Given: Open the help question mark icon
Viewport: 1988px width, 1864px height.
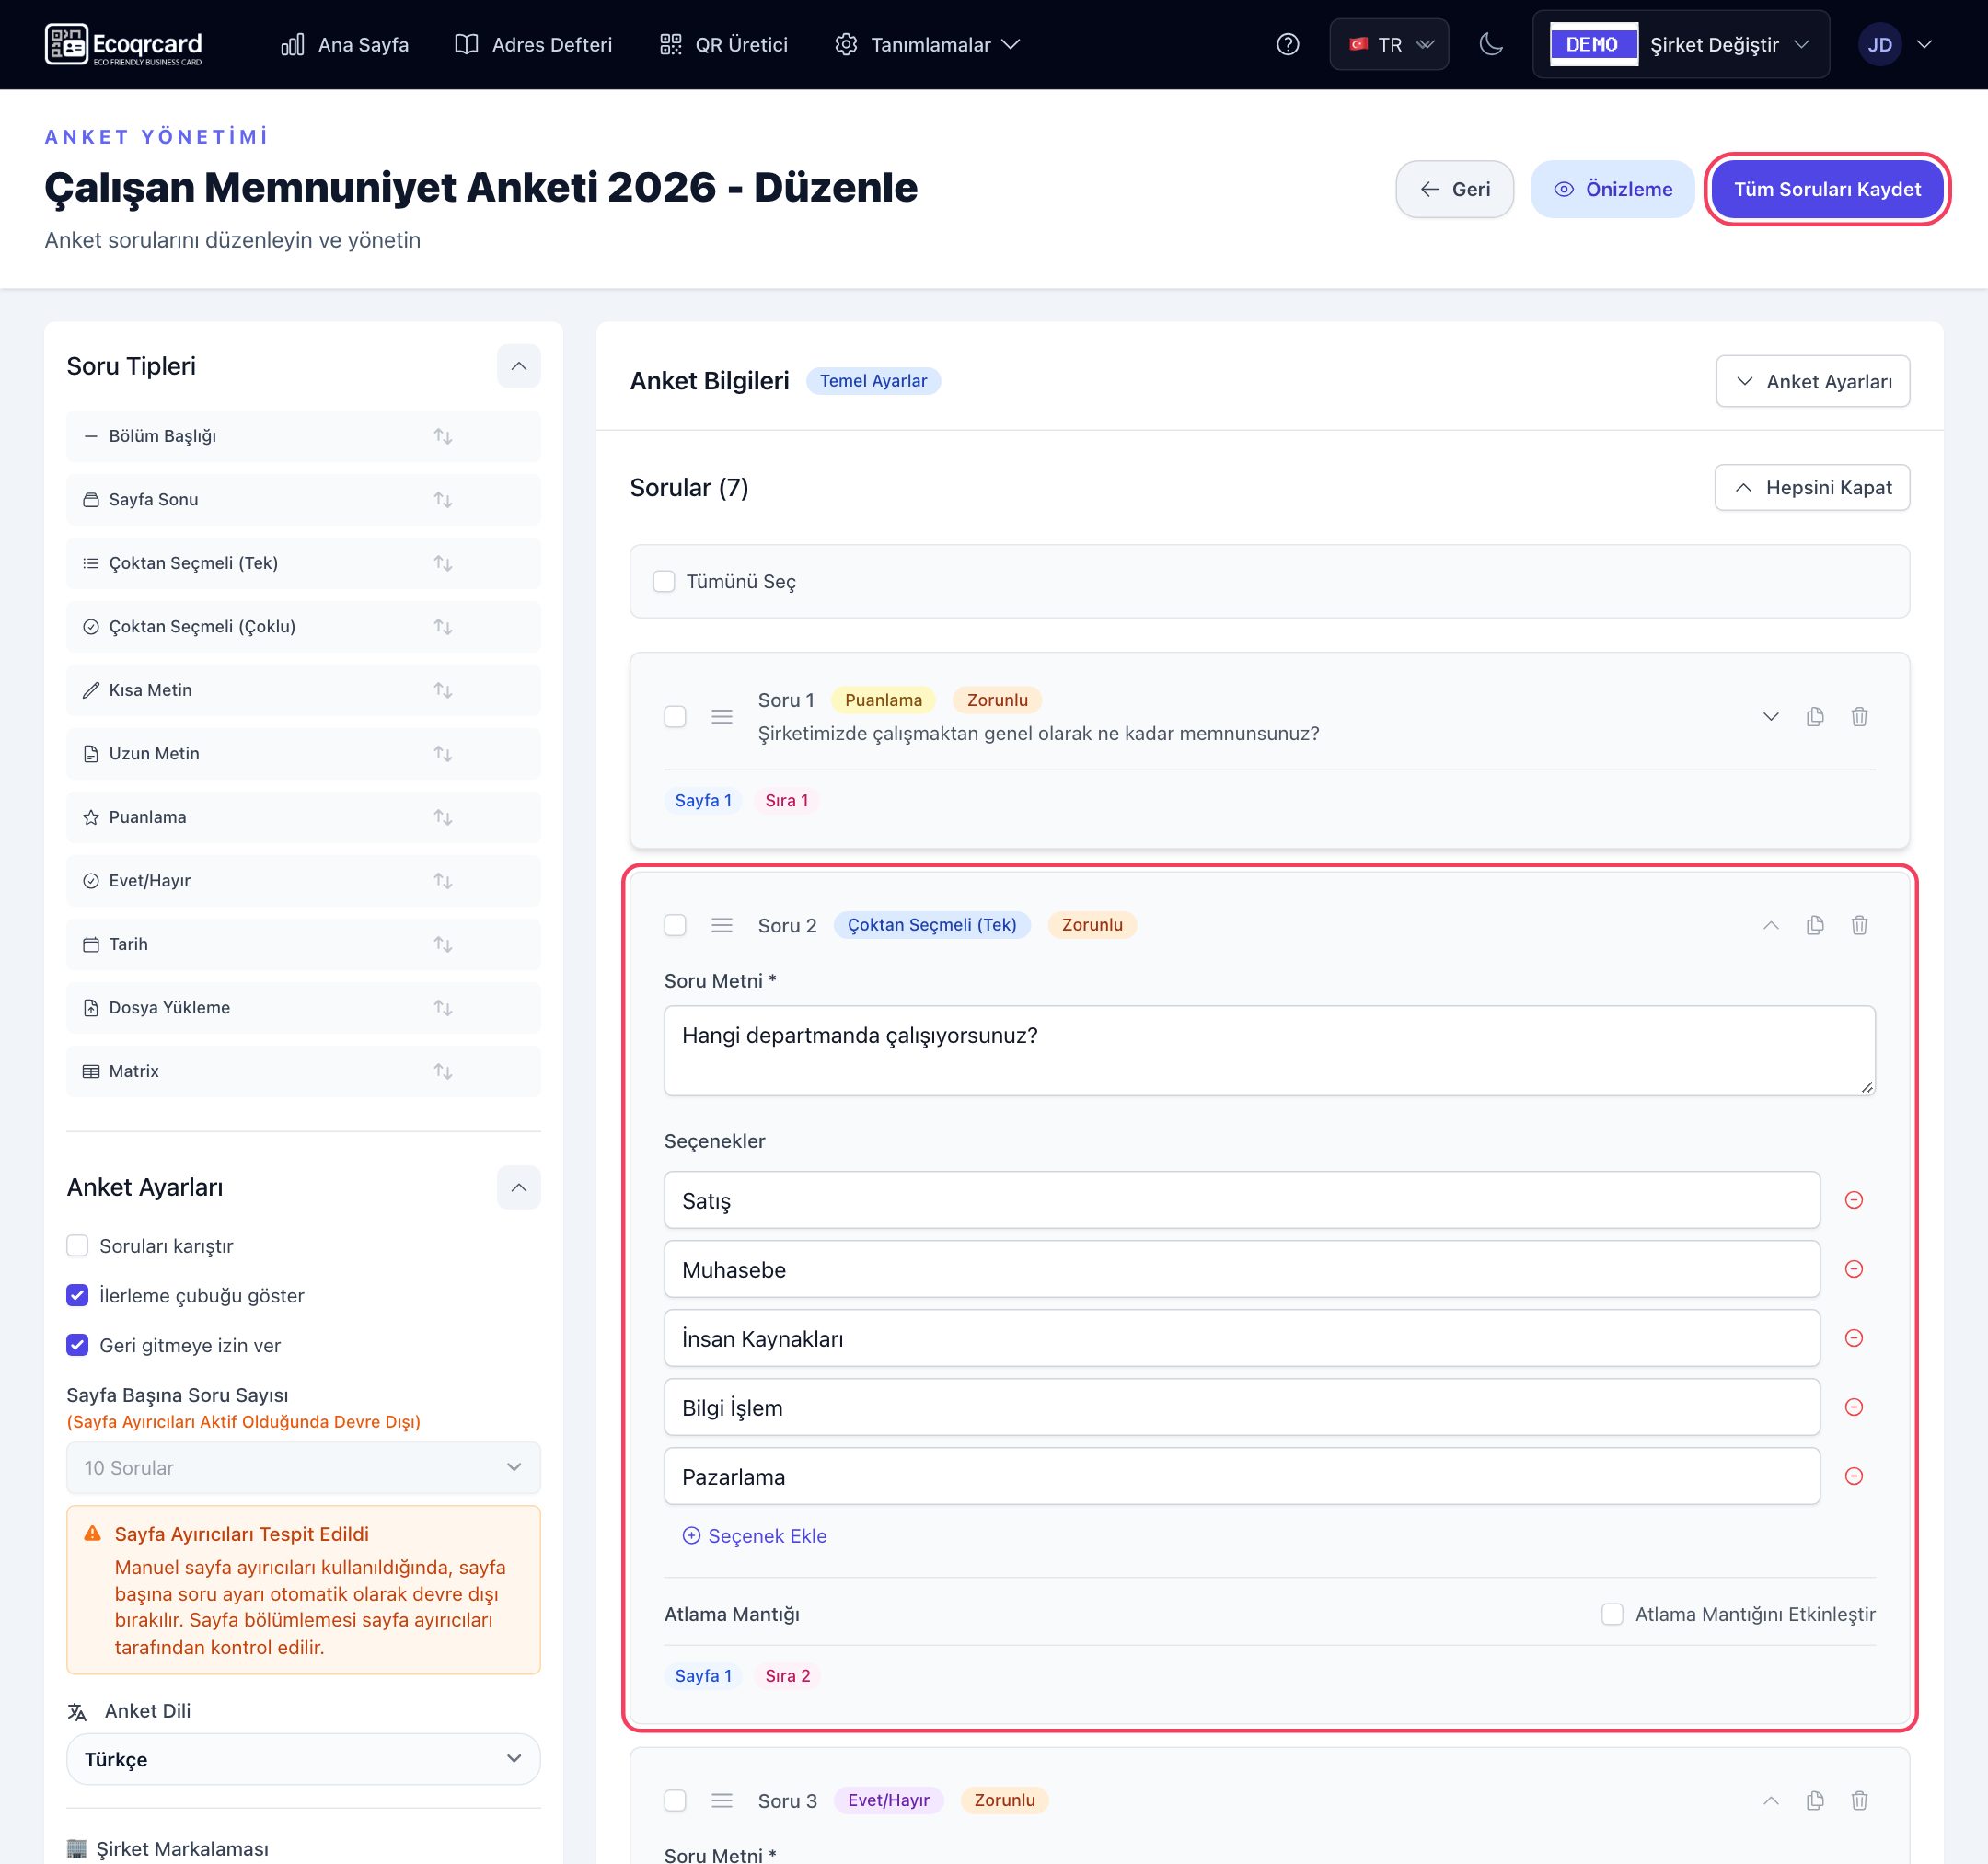Looking at the screenshot, I should point(1288,44).
